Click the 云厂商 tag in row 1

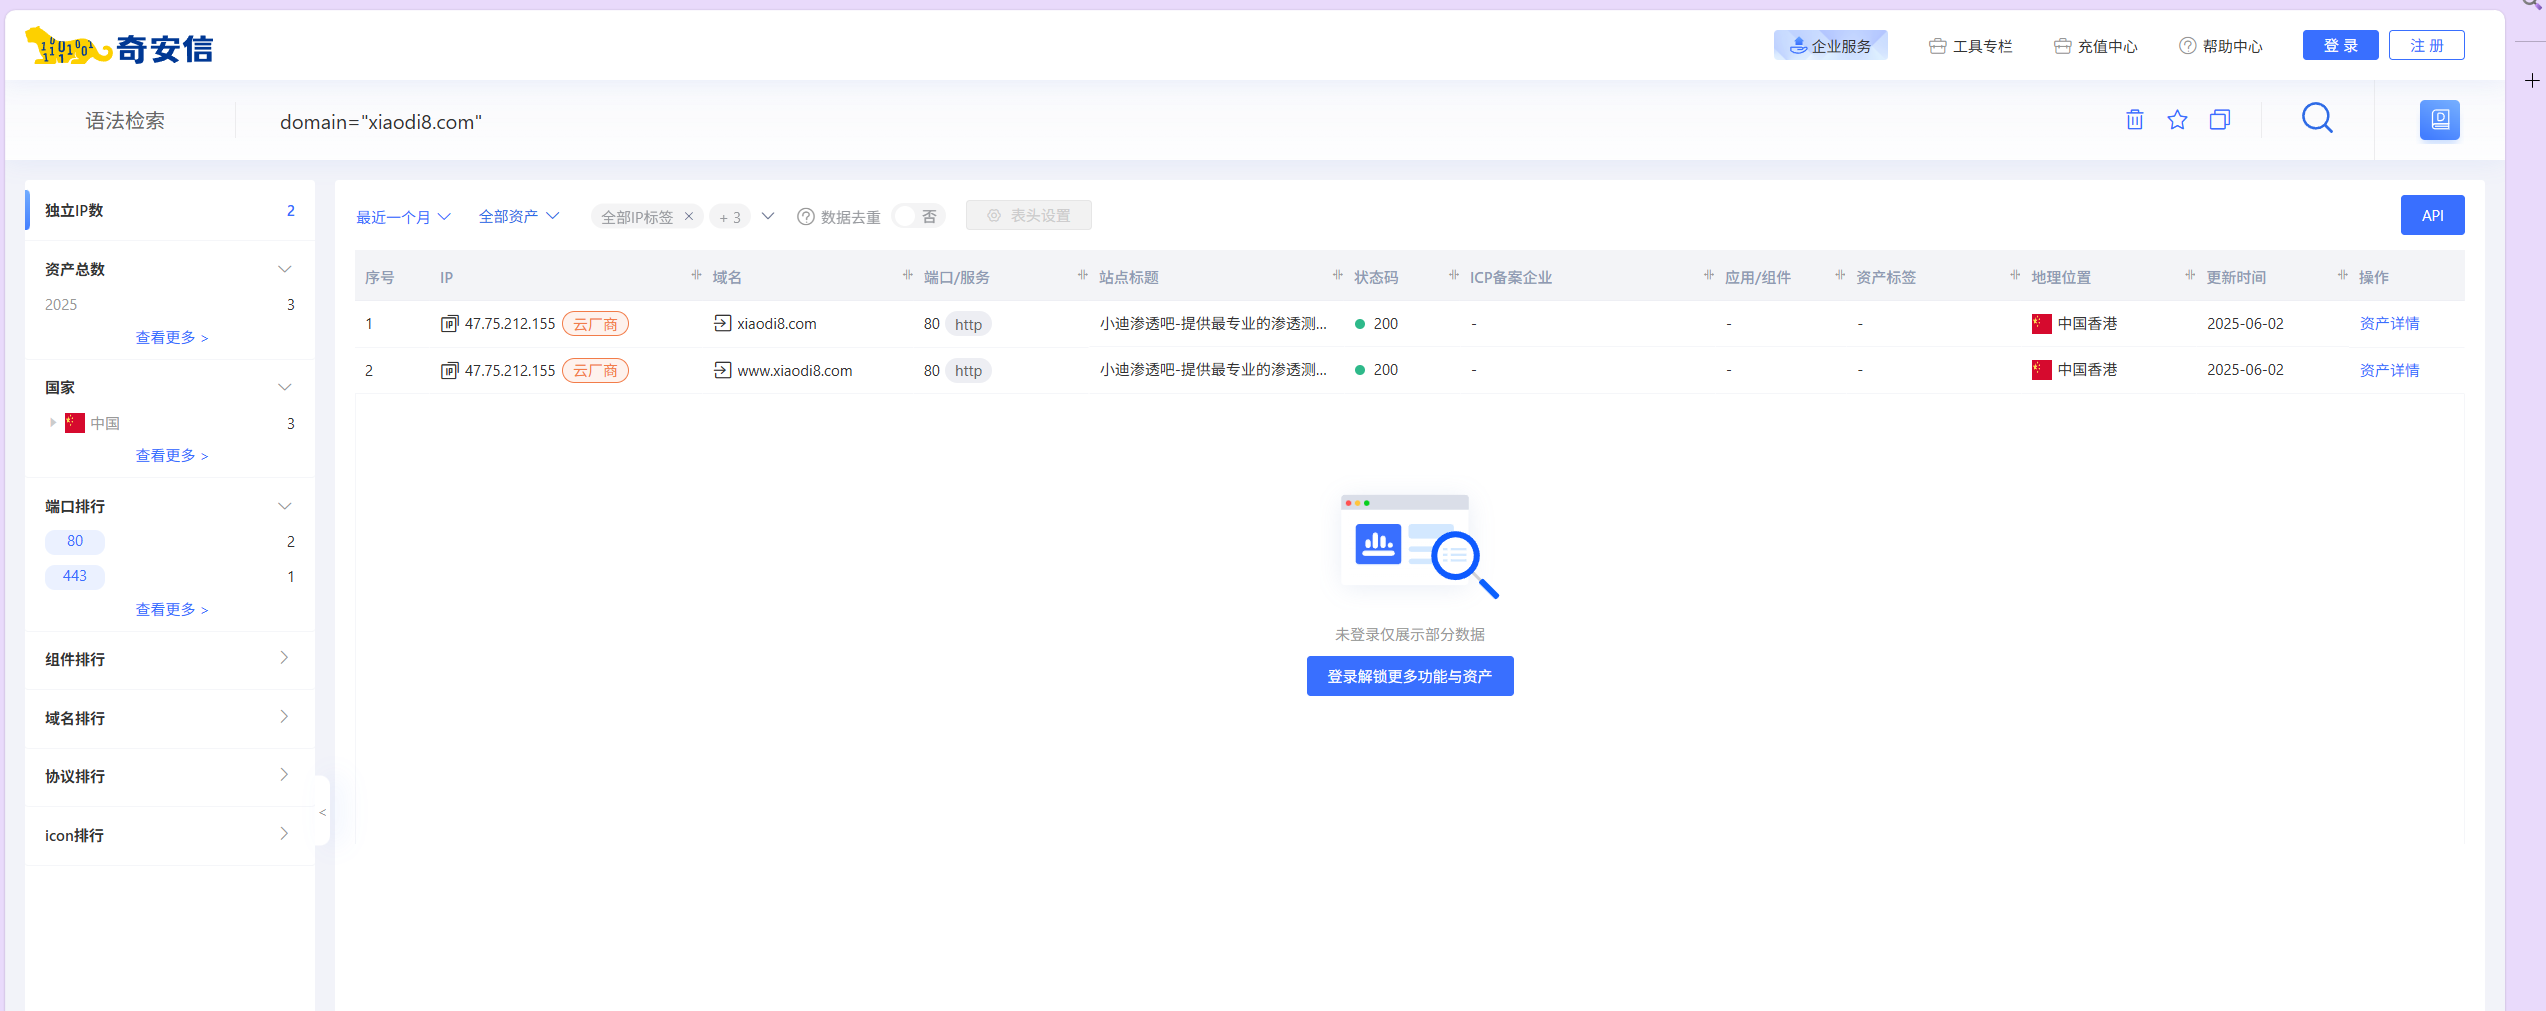coord(595,324)
